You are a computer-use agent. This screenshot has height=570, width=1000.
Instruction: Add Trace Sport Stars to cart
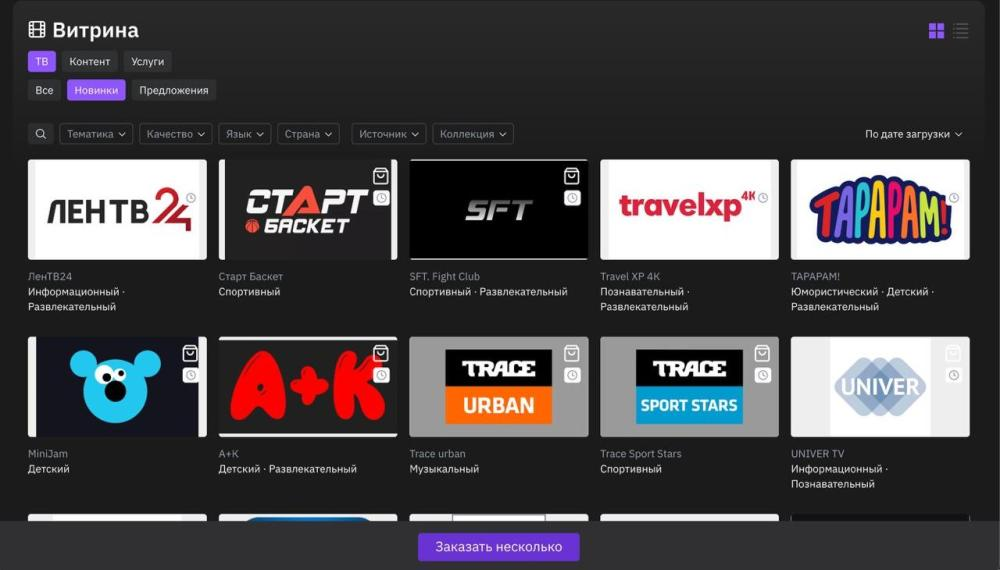[762, 353]
